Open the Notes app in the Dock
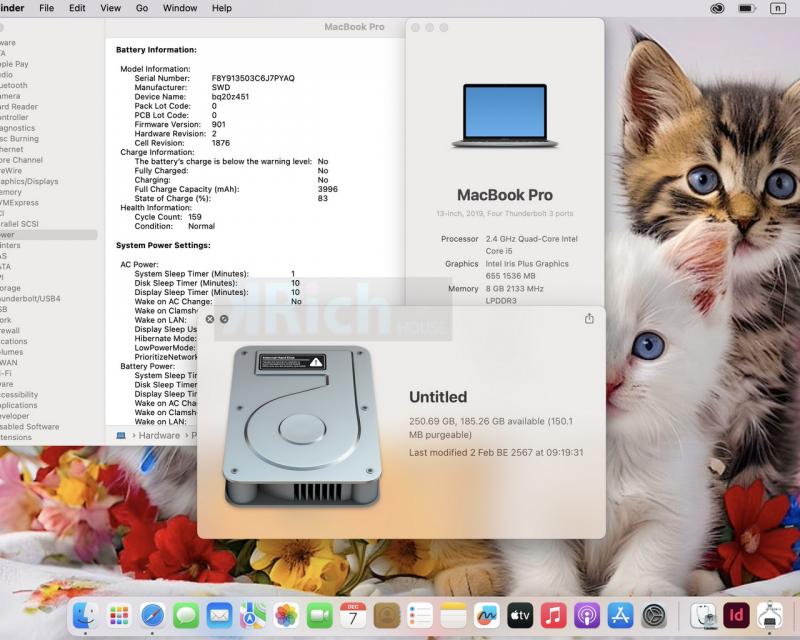This screenshot has width=800, height=640. pyautogui.click(x=454, y=615)
